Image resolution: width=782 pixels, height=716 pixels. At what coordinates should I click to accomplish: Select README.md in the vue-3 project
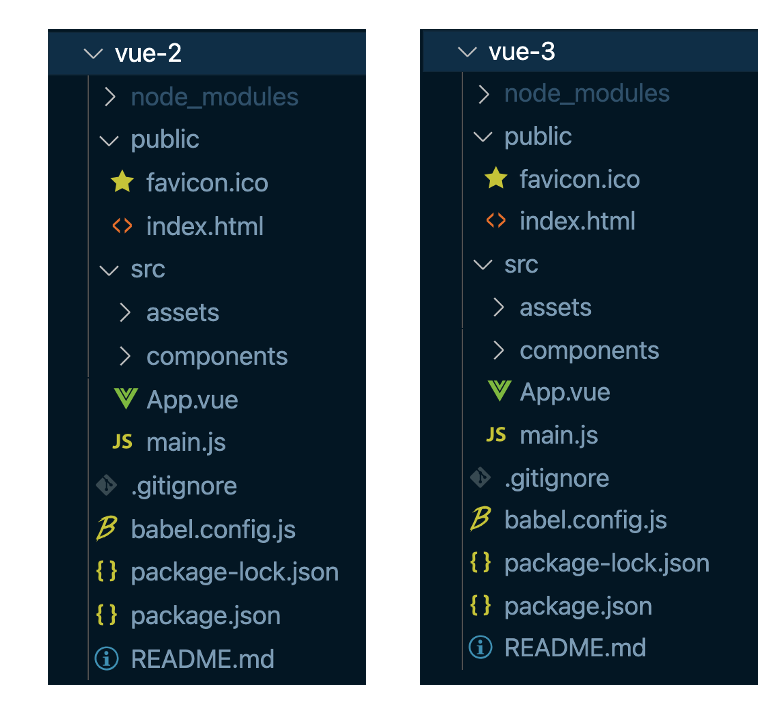(575, 648)
